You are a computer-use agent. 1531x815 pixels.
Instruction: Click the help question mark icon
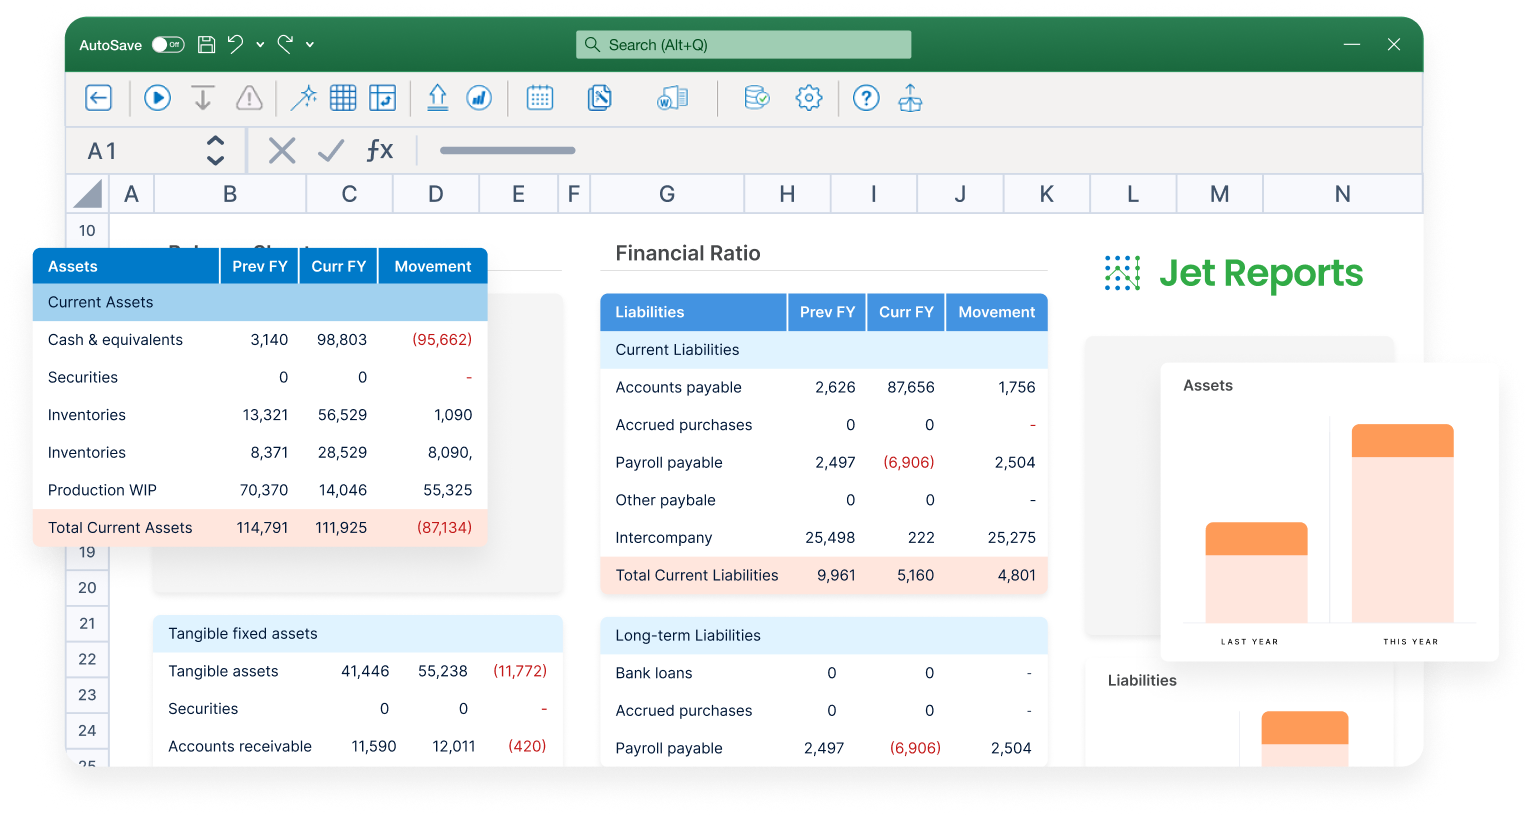pyautogui.click(x=866, y=98)
